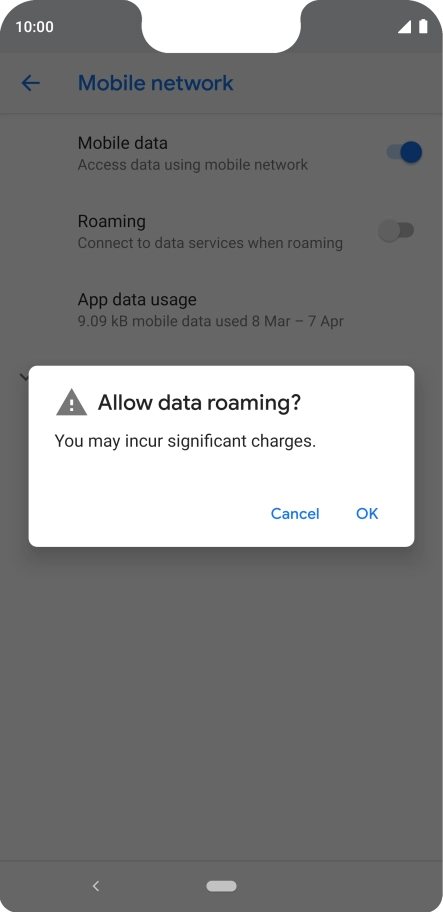The image size is (443, 912).
Task: Open App data usage entry
Action: coord(222,309)
